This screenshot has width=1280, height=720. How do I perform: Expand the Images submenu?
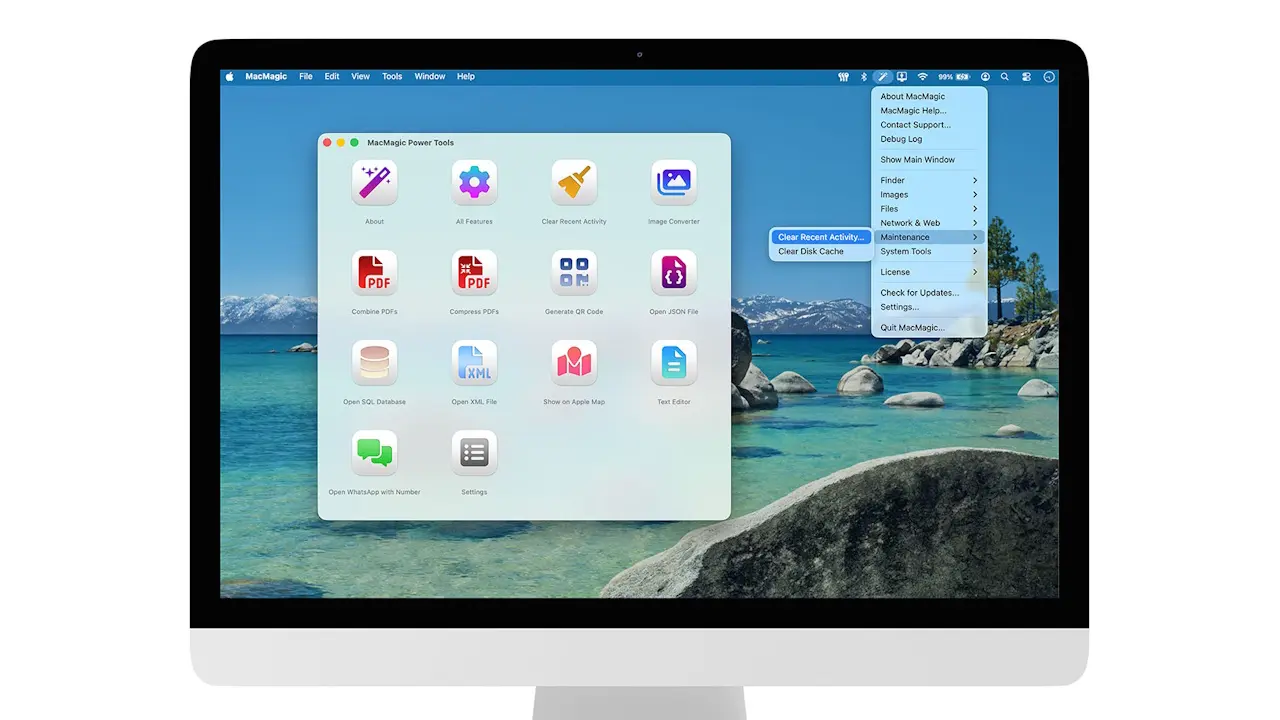[929, 195]
